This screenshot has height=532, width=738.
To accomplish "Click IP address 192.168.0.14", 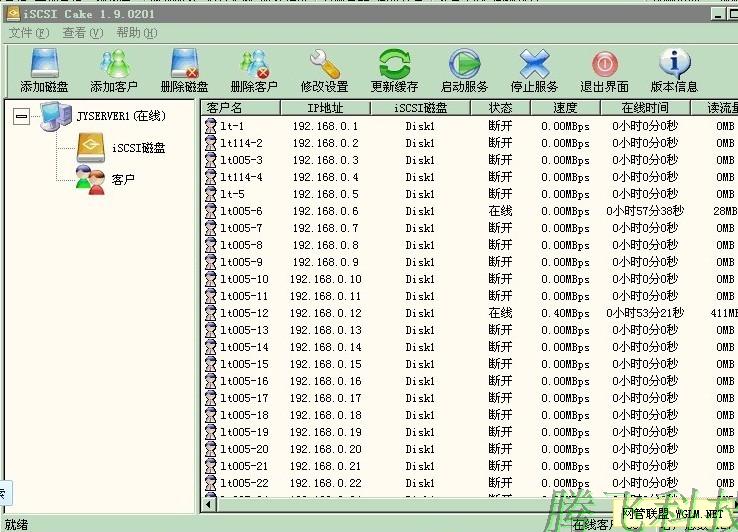I will click(x=326, y=347).
